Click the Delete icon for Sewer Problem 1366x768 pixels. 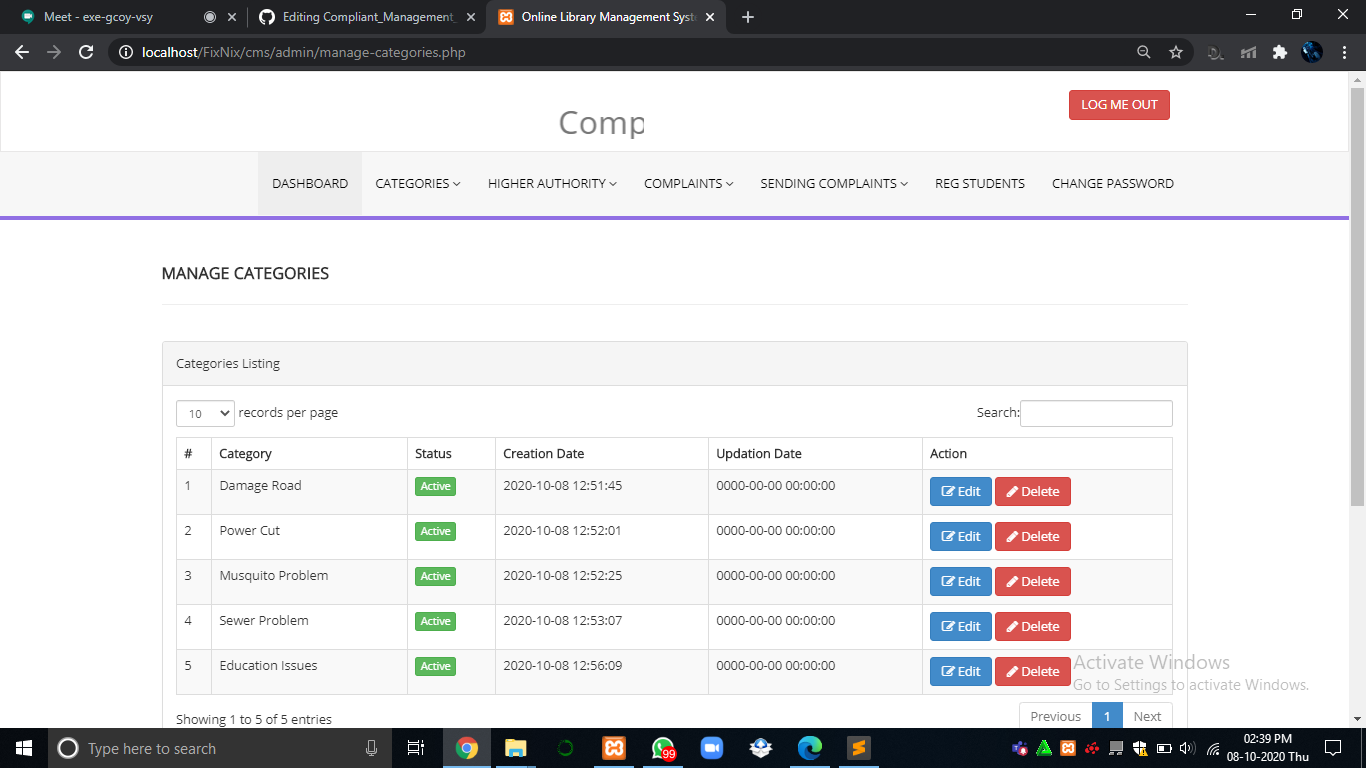tap(1032, 626)
